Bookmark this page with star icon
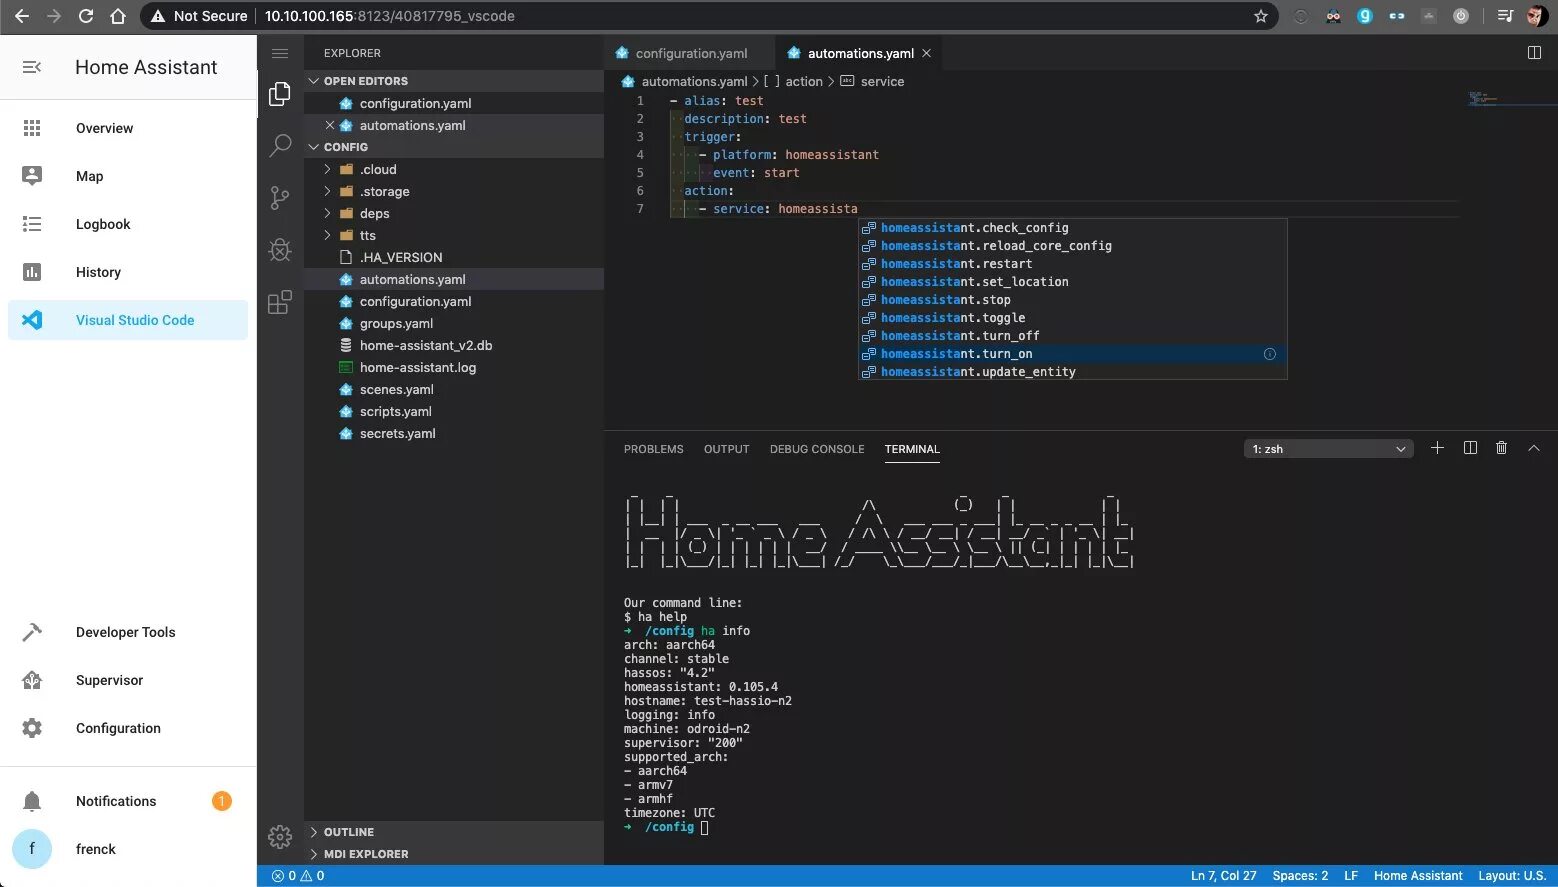This screenshot has width=1558, height=887. tap(1260, 16)
